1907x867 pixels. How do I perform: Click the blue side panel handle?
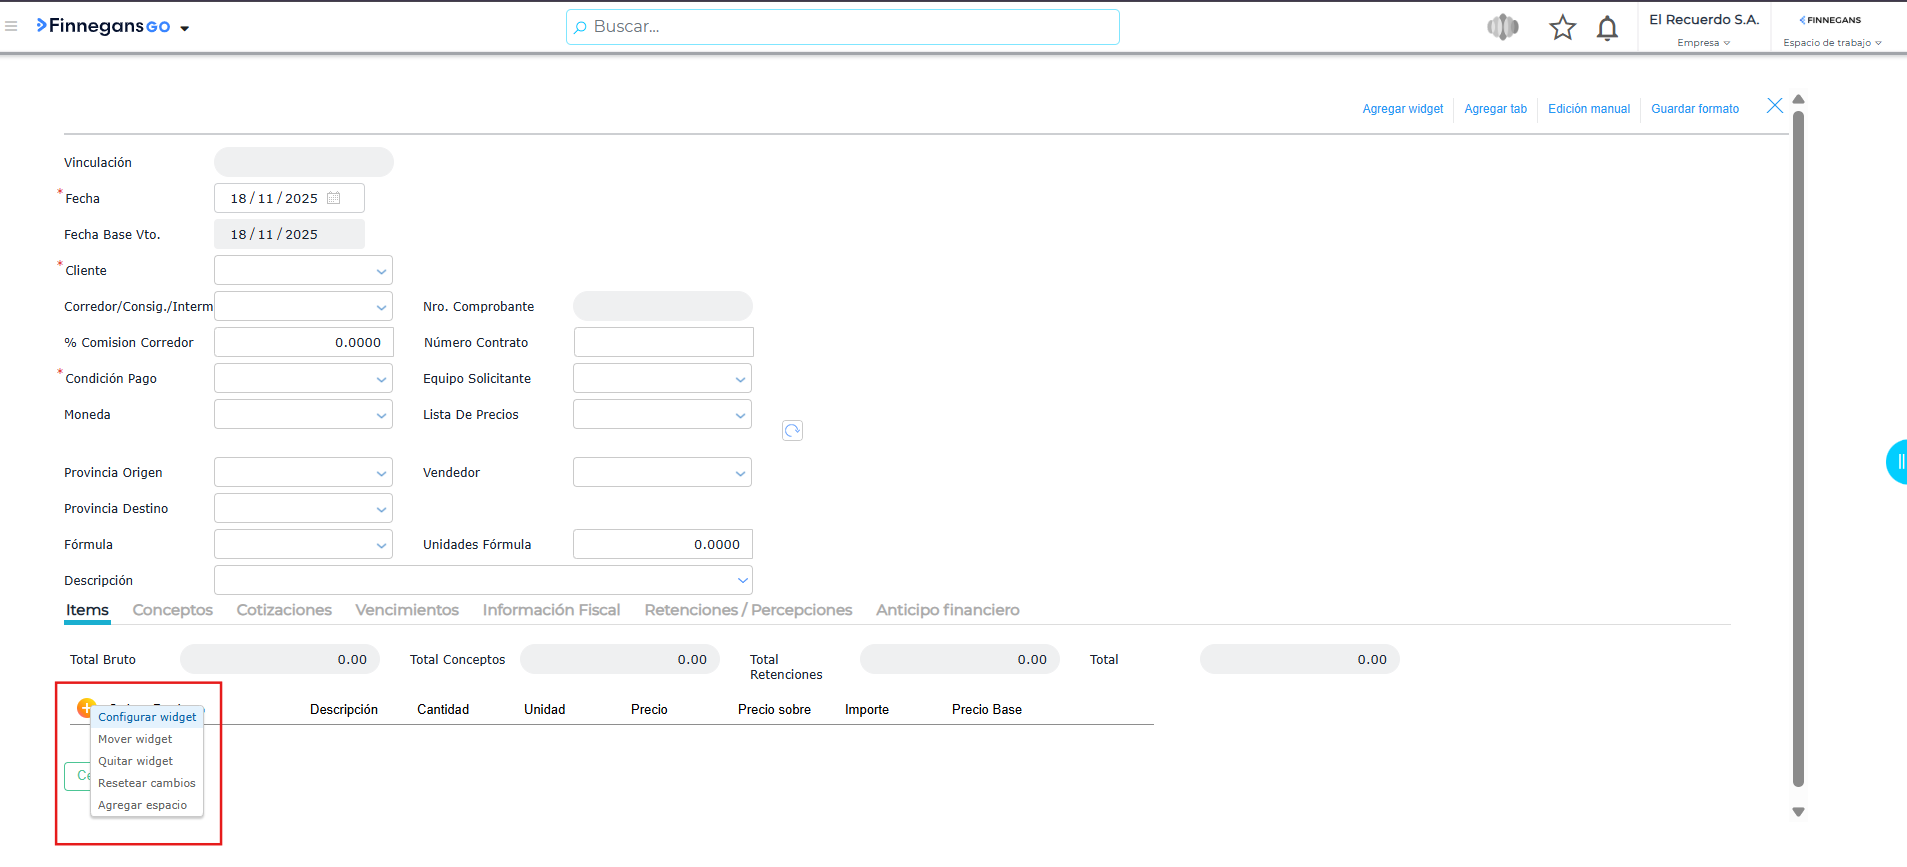click(x=1897, y=462)
